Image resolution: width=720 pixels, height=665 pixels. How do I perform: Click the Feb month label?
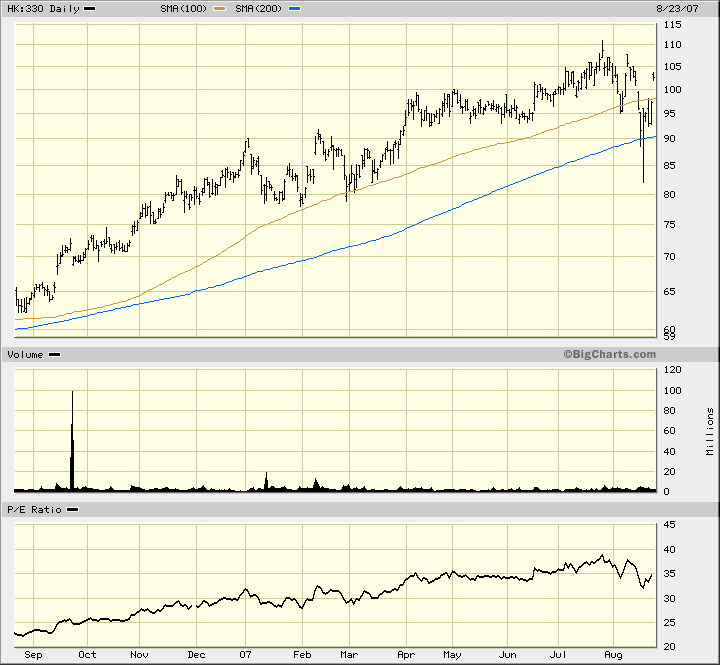(x=302, y=654)
